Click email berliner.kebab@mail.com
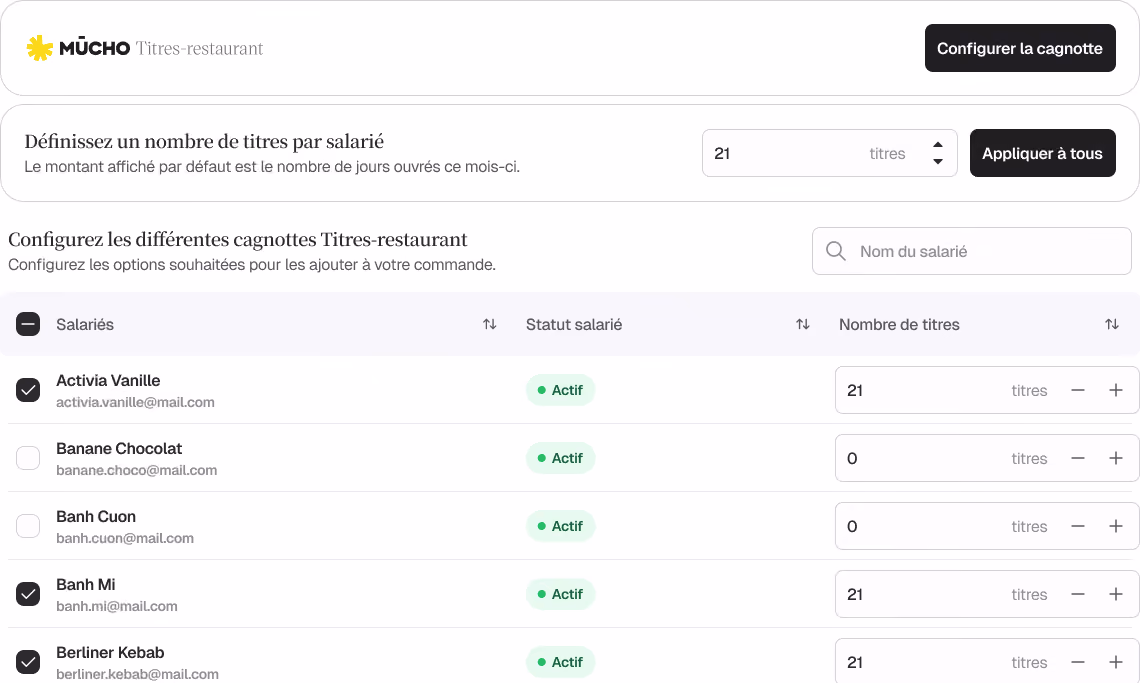 [137, 674]
